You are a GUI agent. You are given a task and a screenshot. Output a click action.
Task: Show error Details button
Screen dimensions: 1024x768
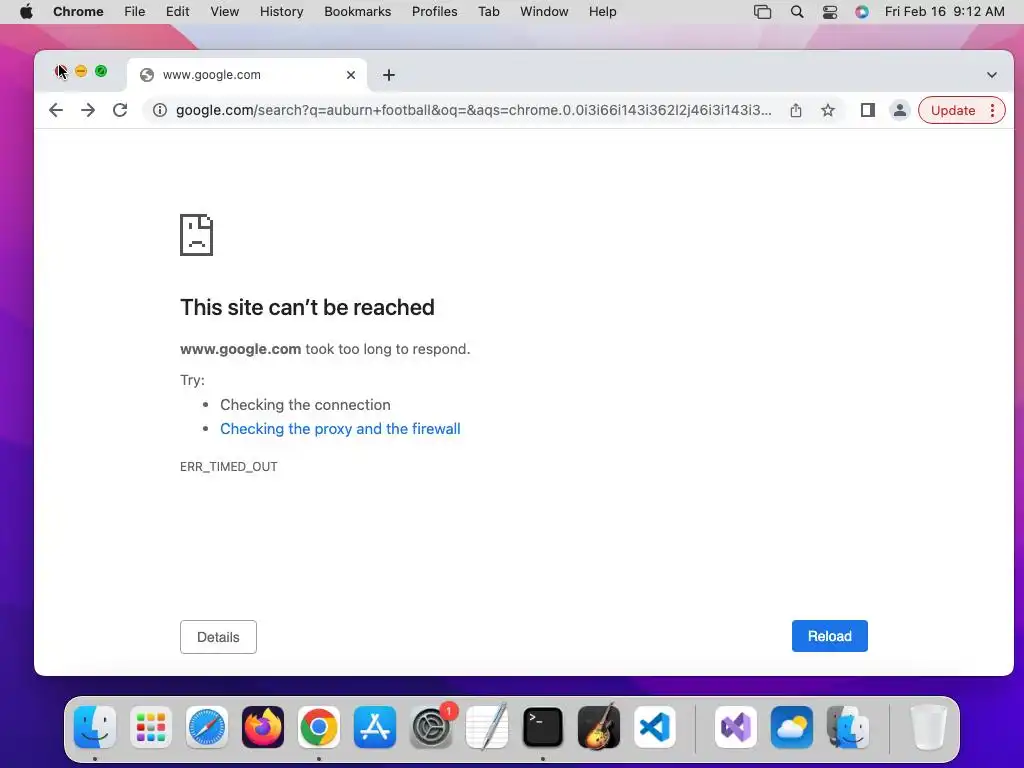(218, 637)
